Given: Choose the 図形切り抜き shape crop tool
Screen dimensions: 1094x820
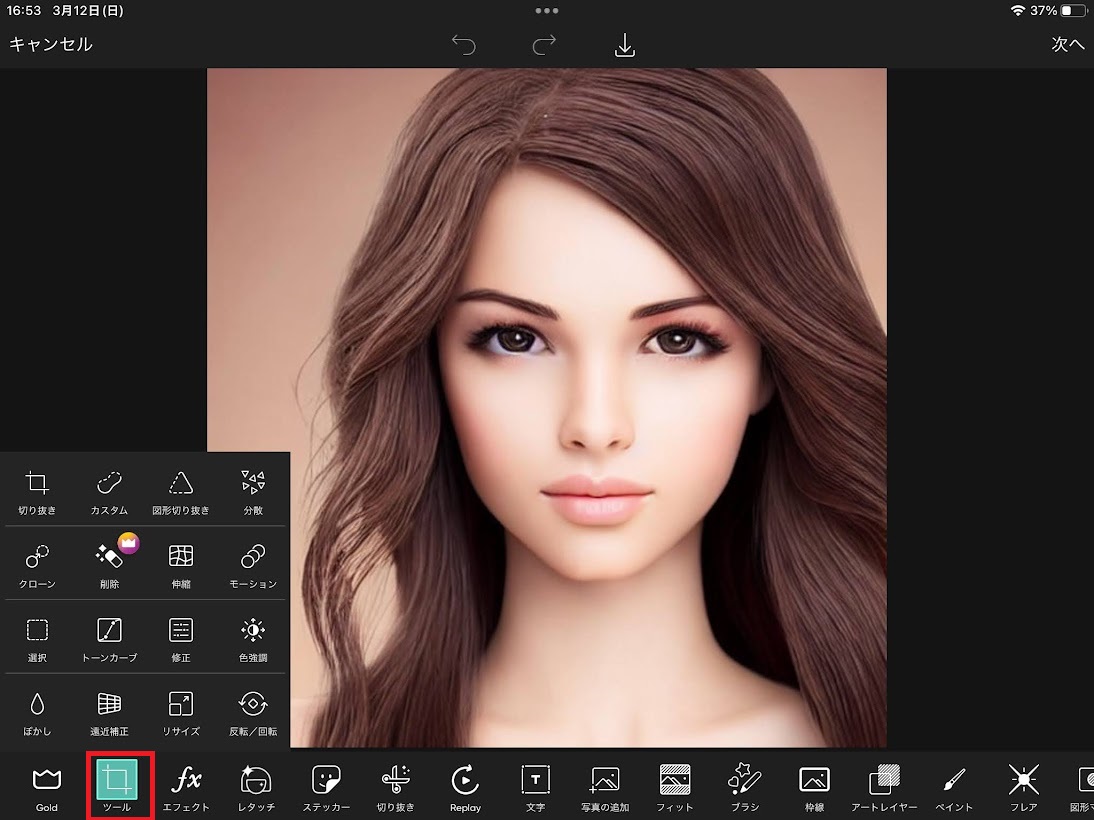Looking at the screenshot, I should coord(181,491).
